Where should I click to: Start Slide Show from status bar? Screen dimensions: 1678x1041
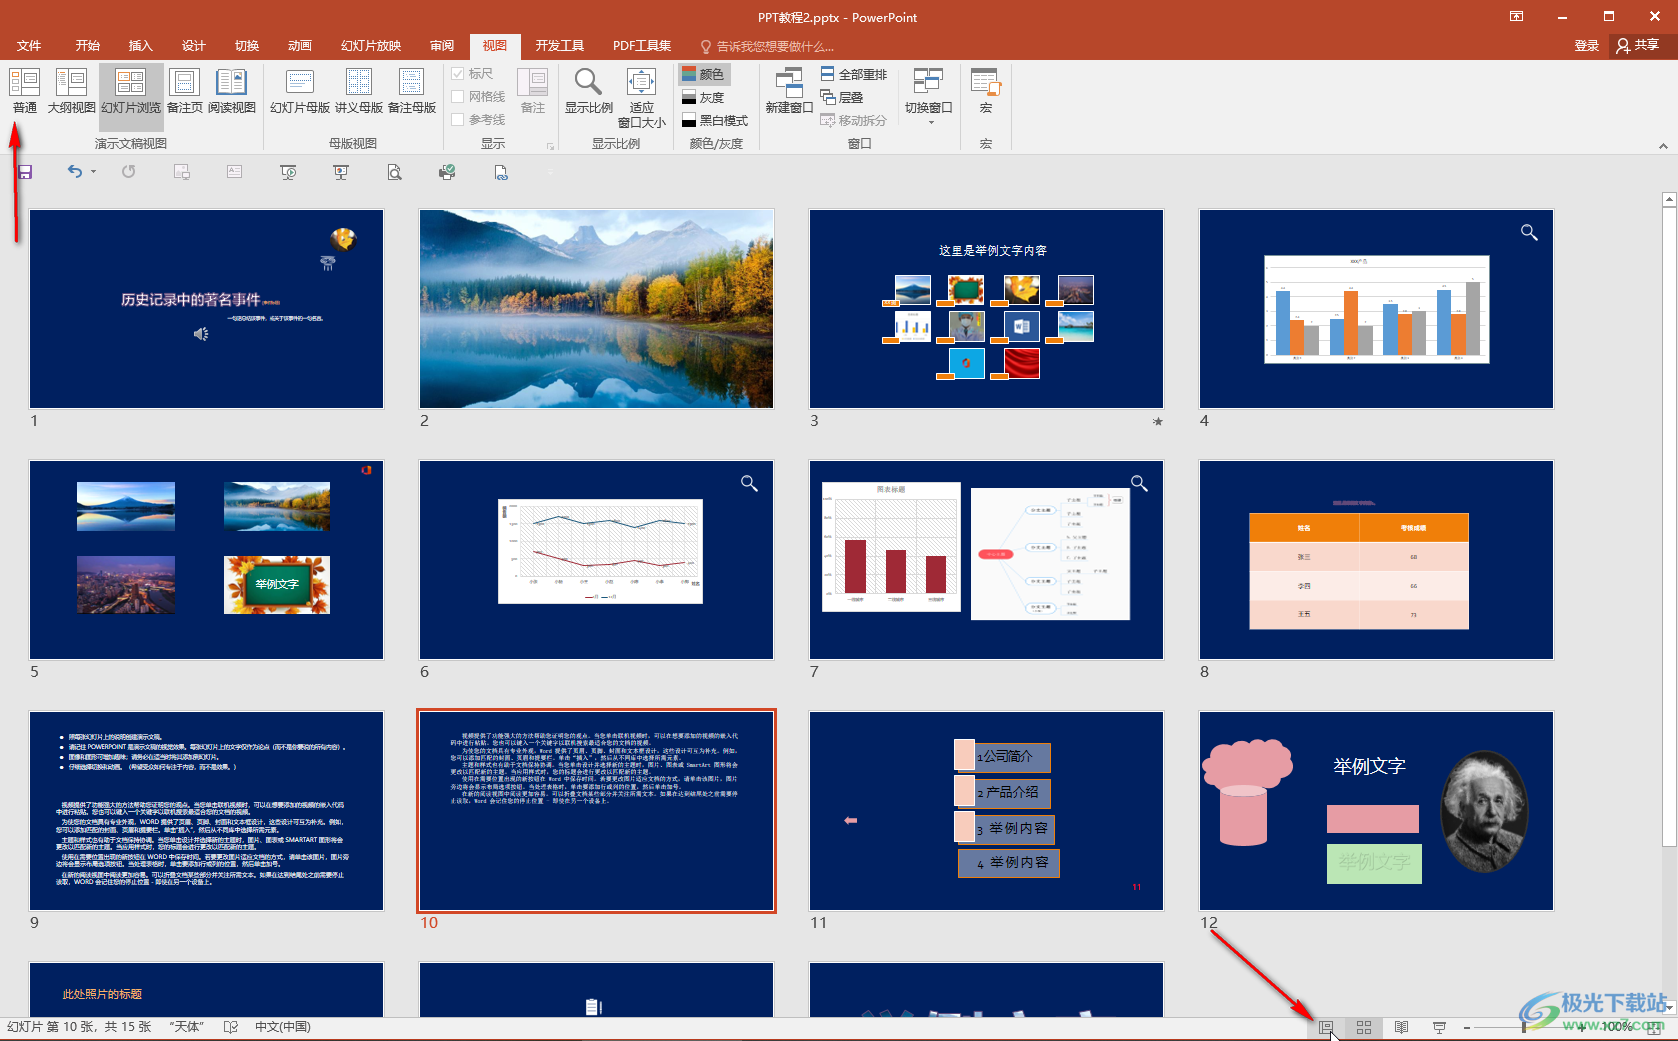click(x=1439, y=1027)
